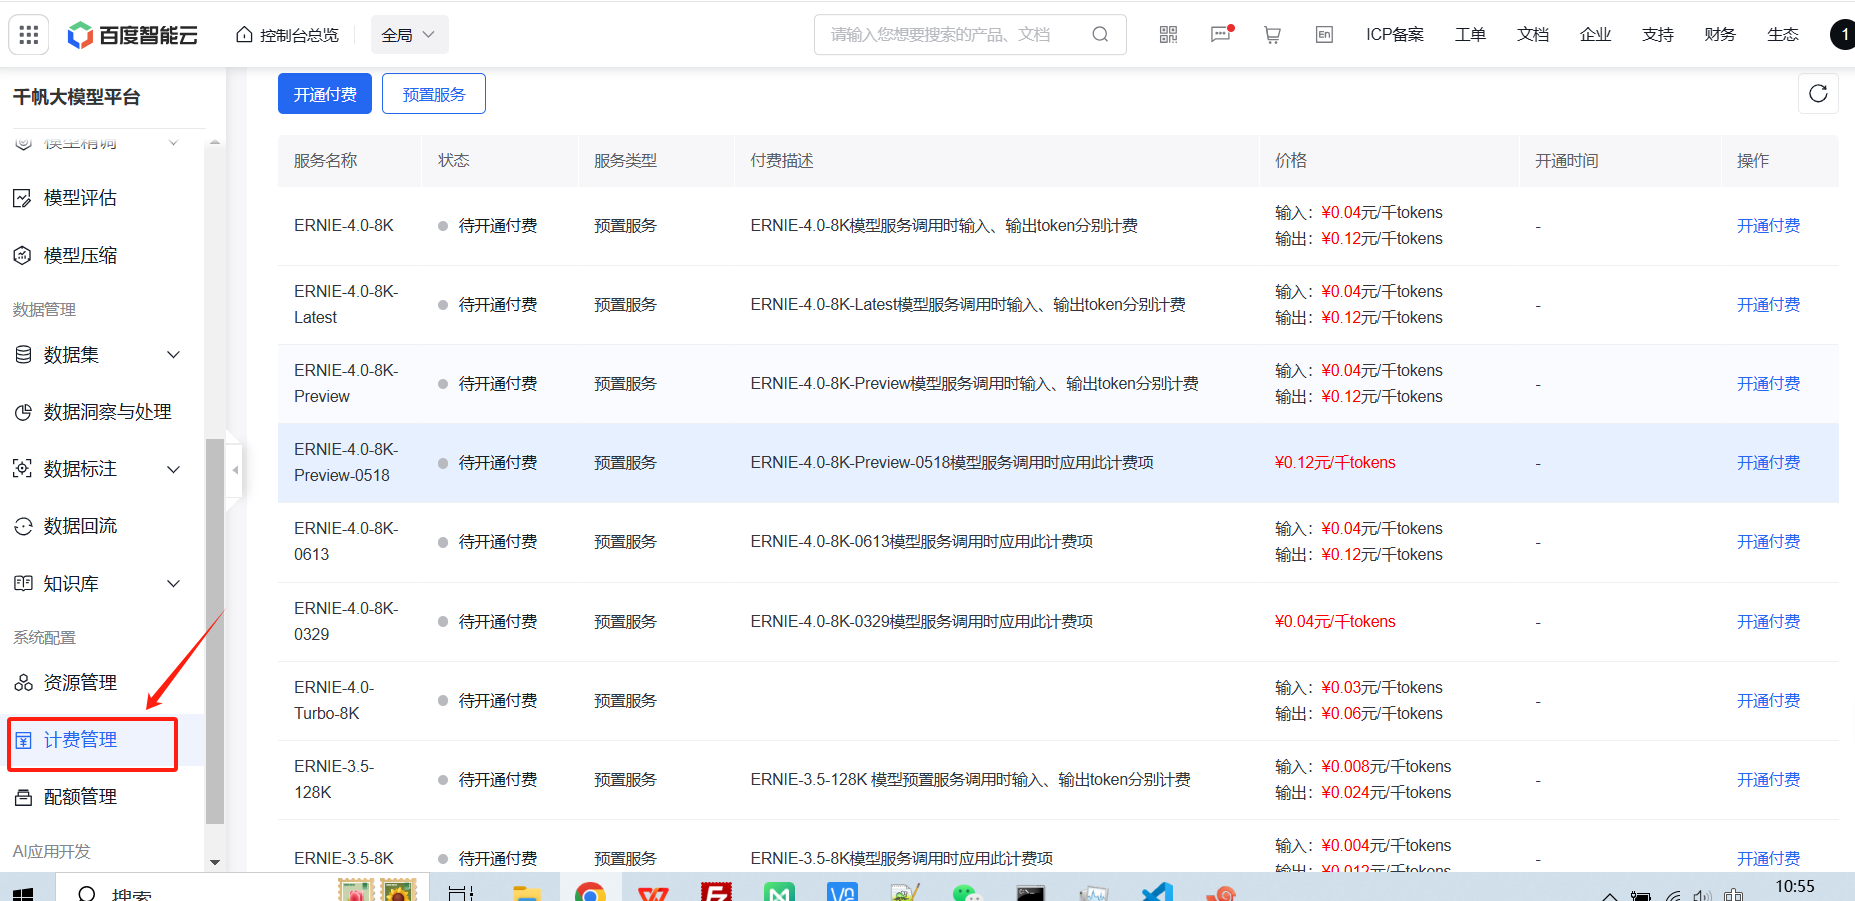Open the 全局 region dropdown

click(409, 35)
